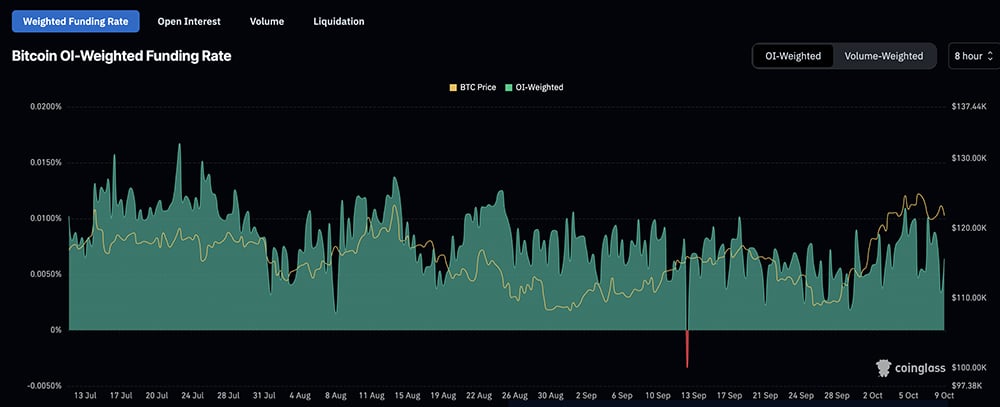
Task: Select the Volume tab
Action: pos(267,21)
